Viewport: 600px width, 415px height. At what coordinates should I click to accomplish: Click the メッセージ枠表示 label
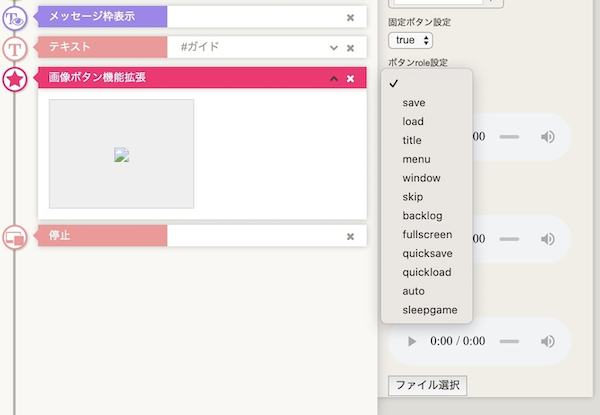[92, 16]
